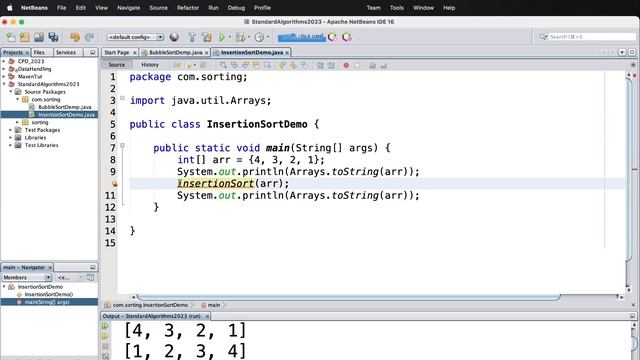Image resolution: width=640 pixels, height=360 pixels.
Task: Click the yellow Rerun with options icon in Output
Action: coord(105,336)
